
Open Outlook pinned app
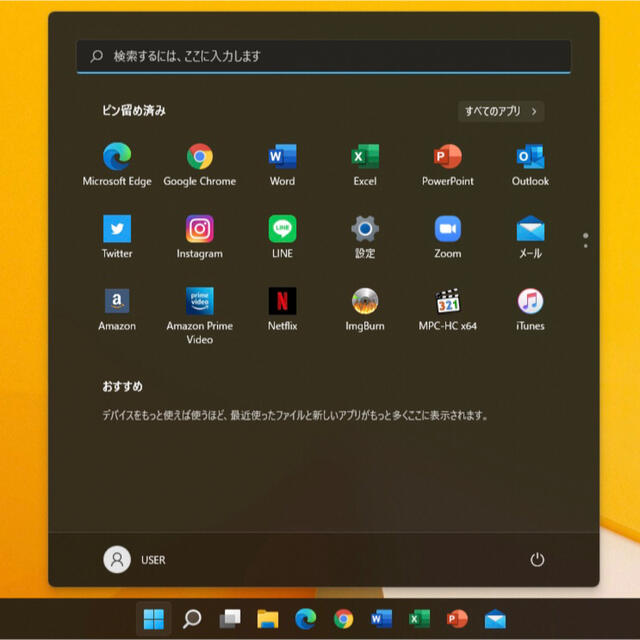[x=530, y=164]
